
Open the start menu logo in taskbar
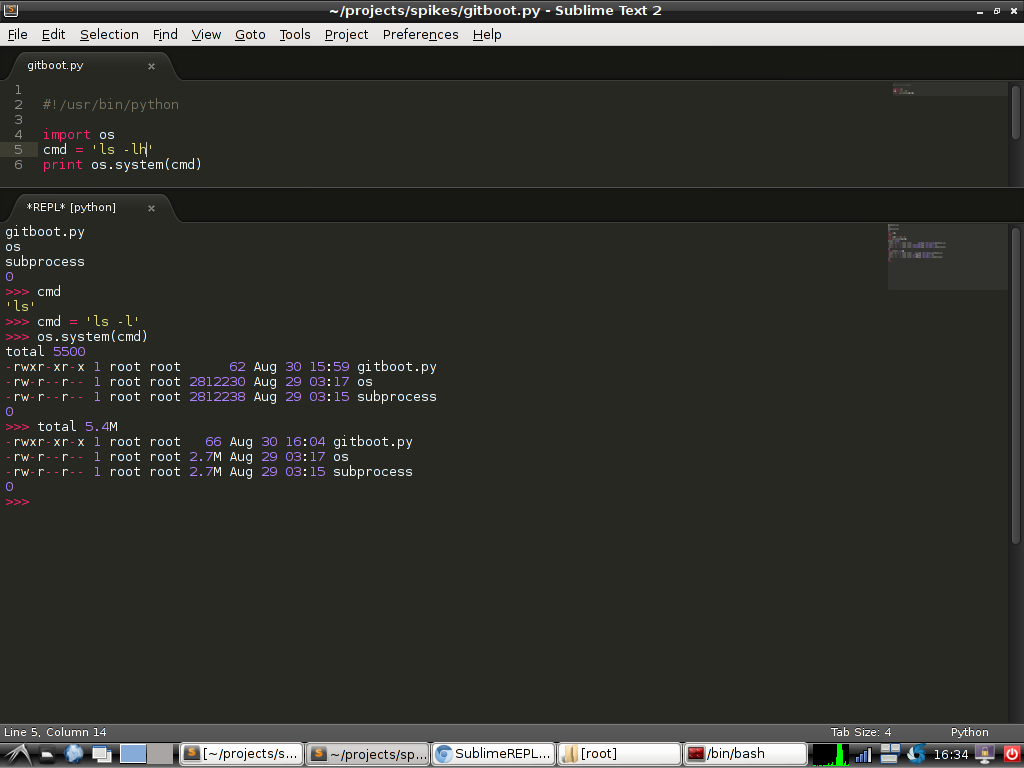coord(19,754)
